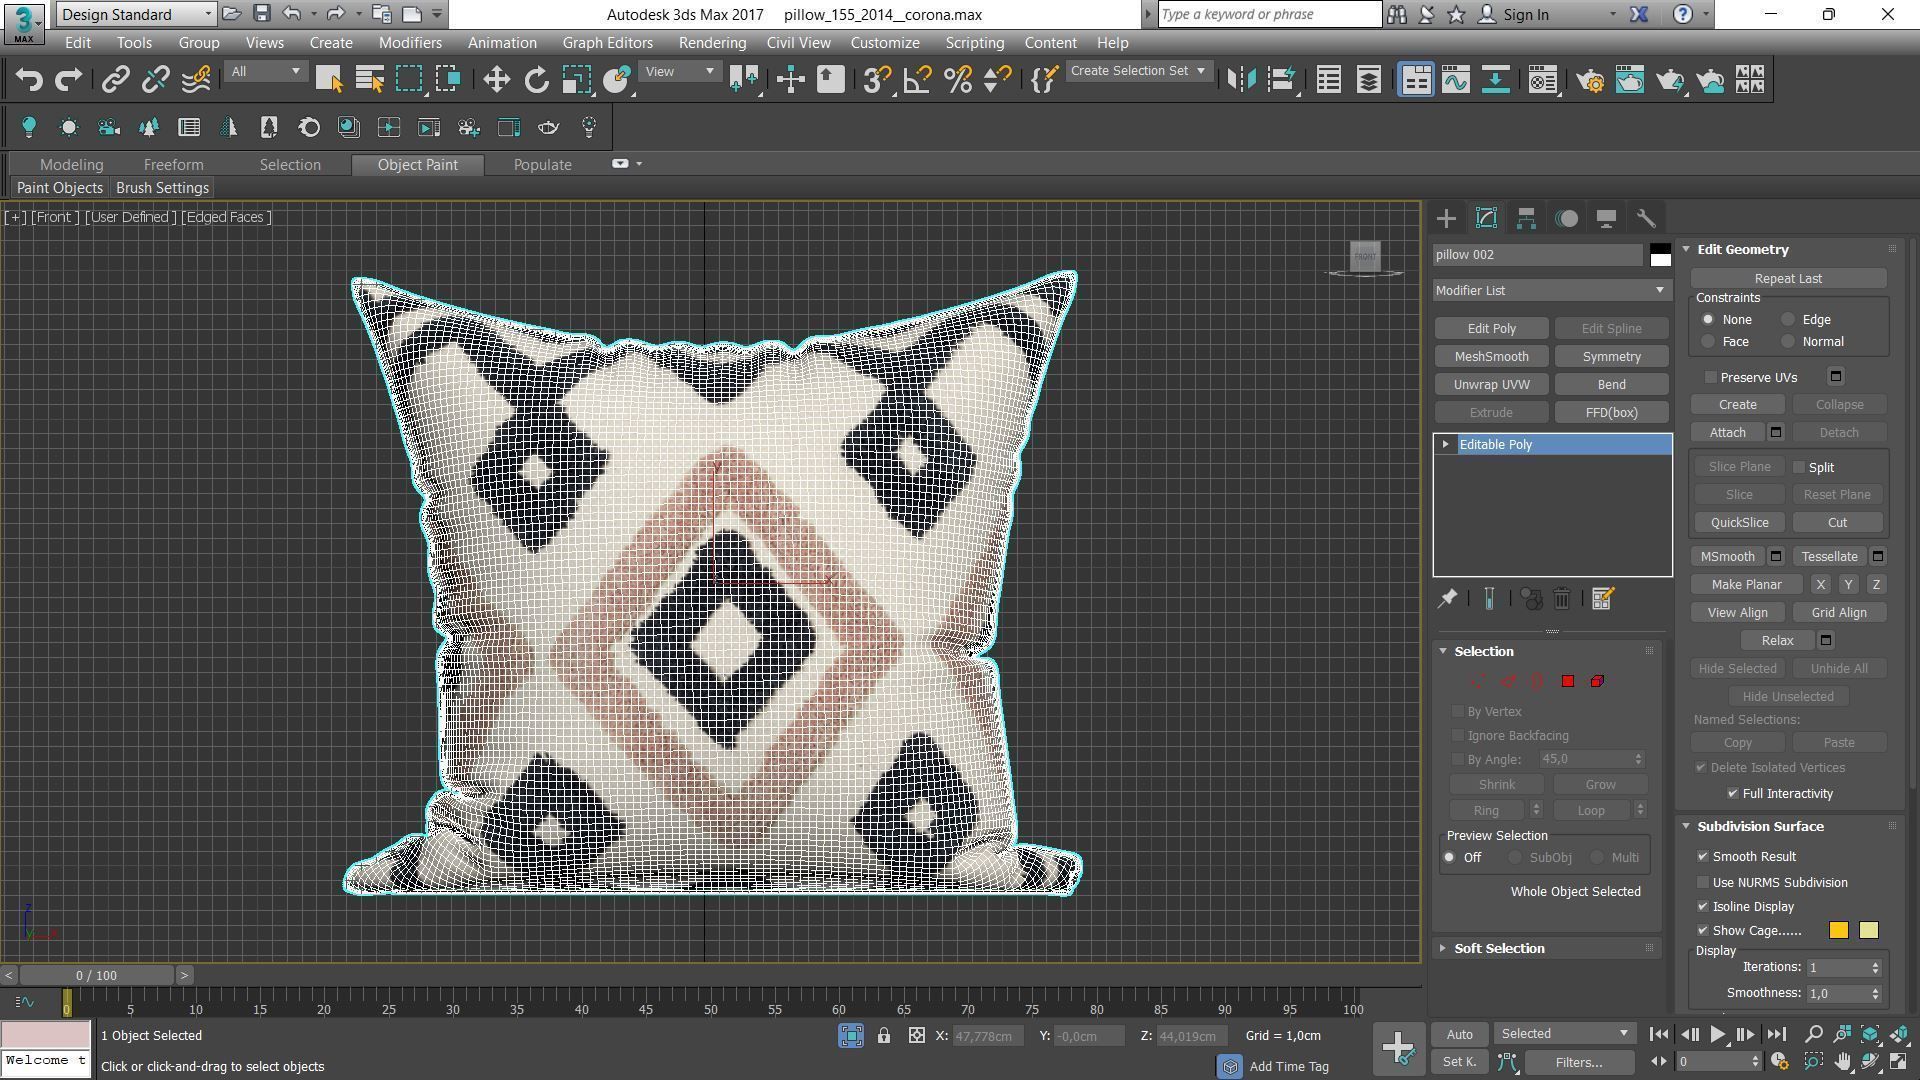Screen dimensions: 1920x1080
Task: Open the Create Selection Set dropdown
Action: (x=1139, y=71)
